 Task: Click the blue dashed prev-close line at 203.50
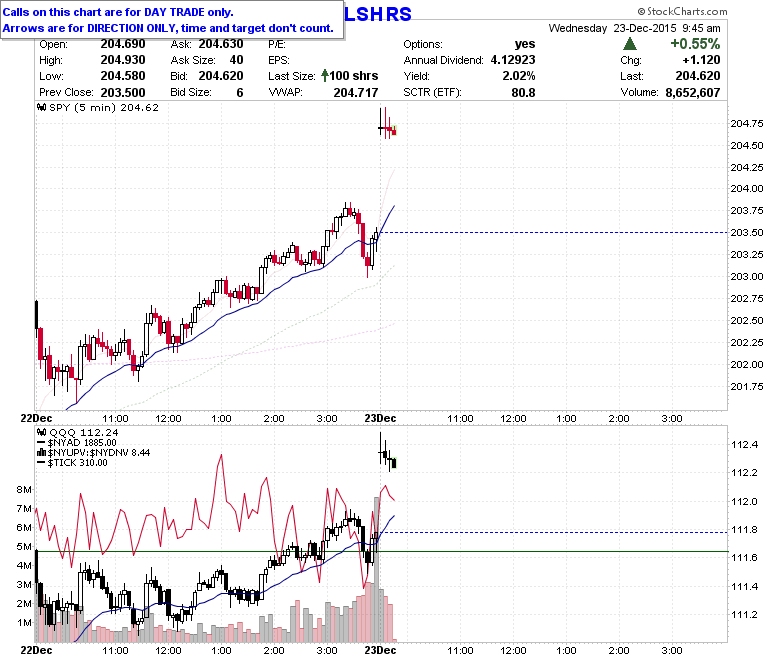553,232
